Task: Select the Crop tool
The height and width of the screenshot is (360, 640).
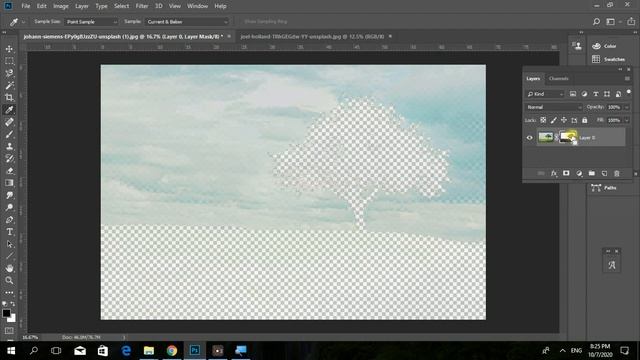Action: coord(9,98)
